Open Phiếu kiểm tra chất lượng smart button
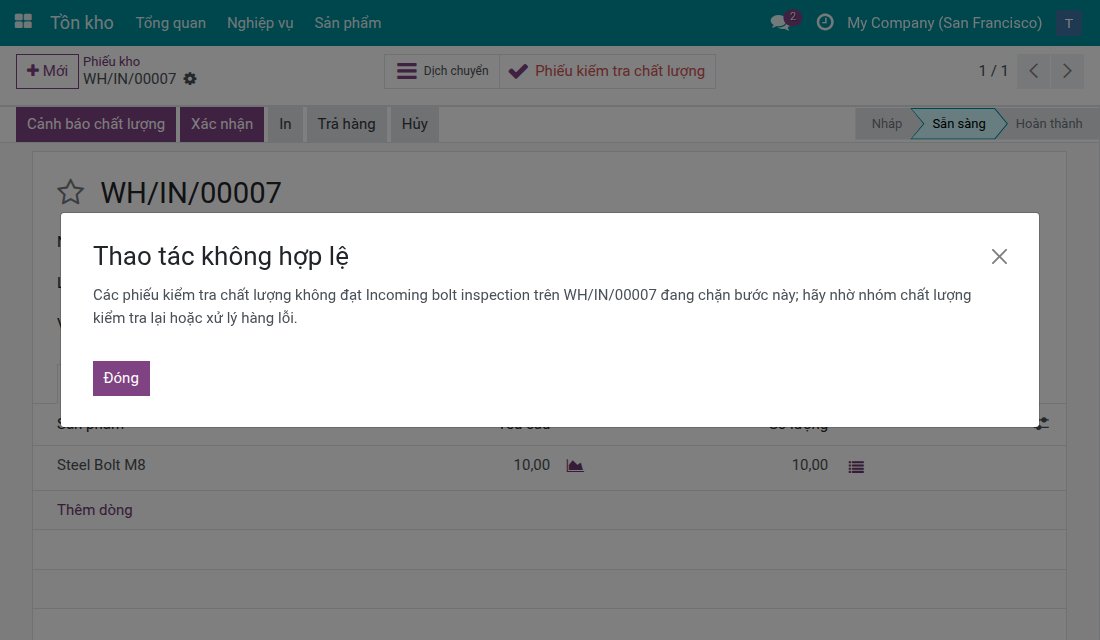Image resolution: width=1100 pixels, height=640 pixels. coord(608,72)
